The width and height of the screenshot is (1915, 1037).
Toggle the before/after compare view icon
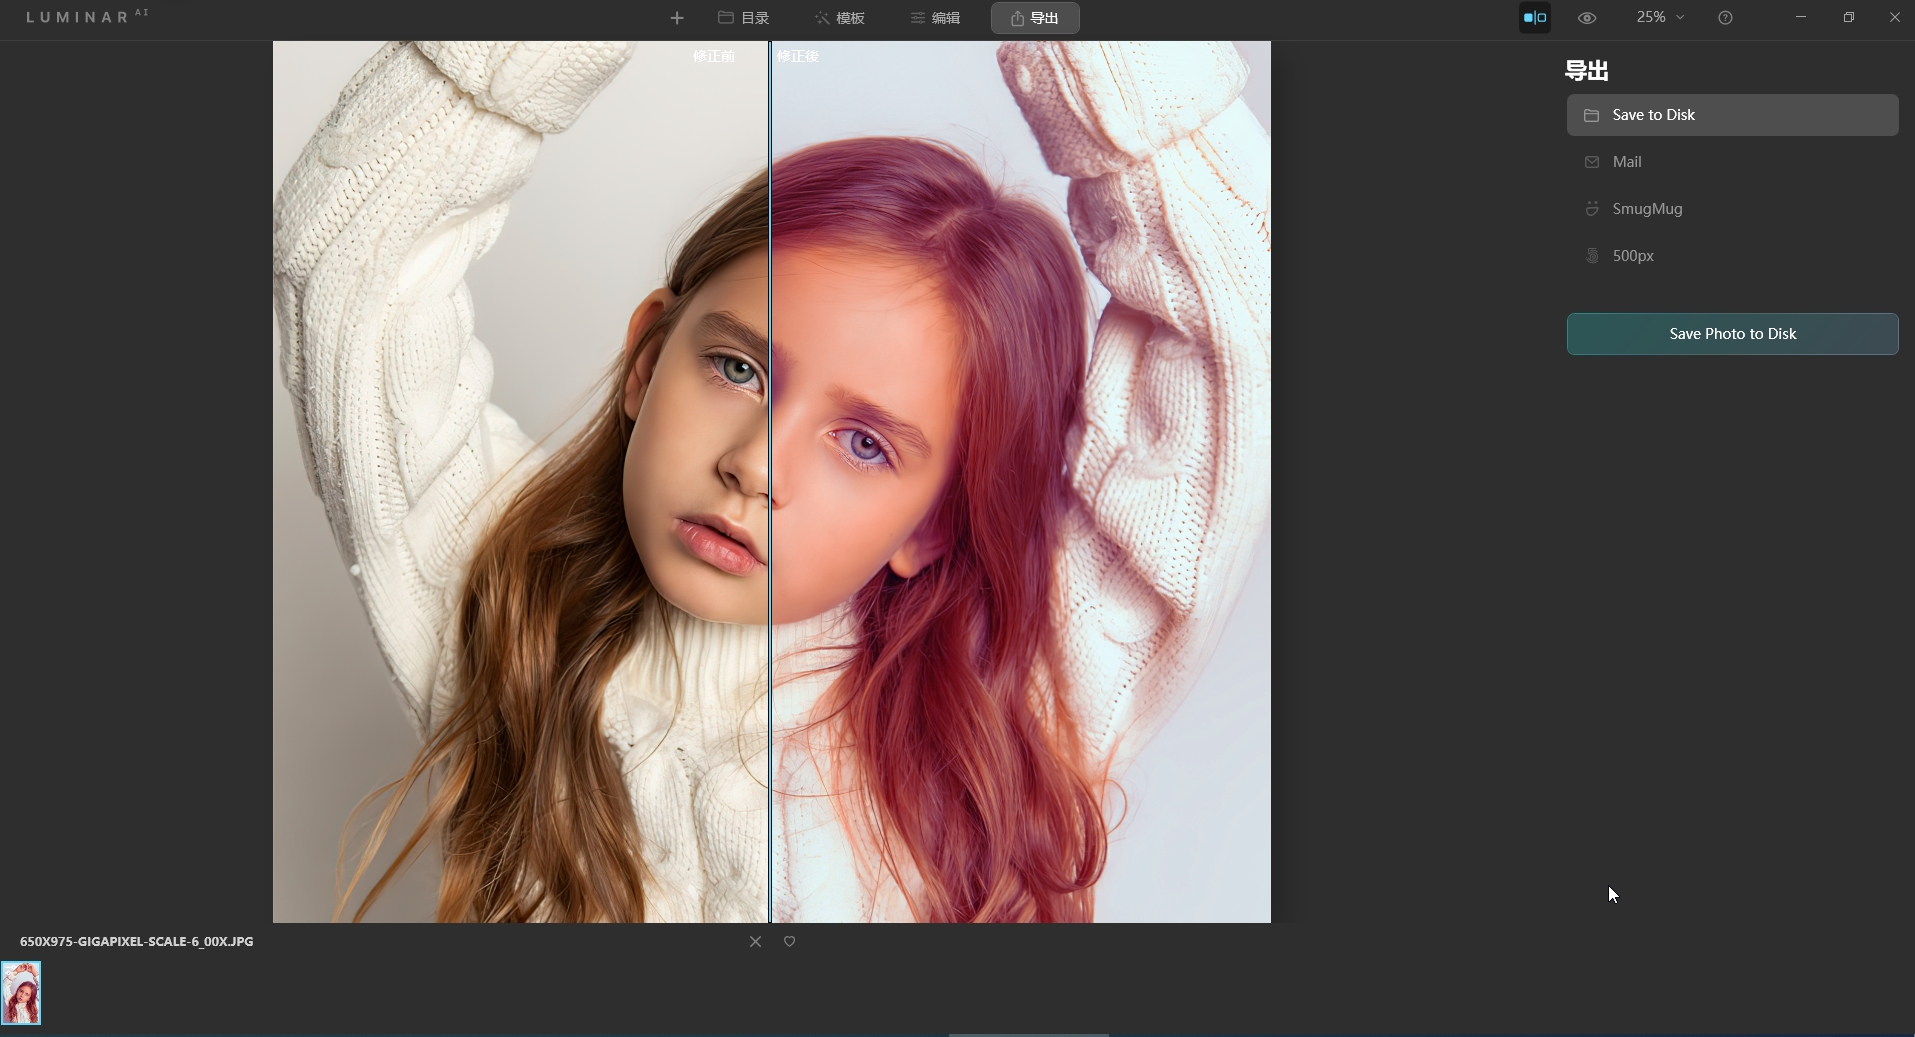pyautogui.click(x=1535, y=18)
